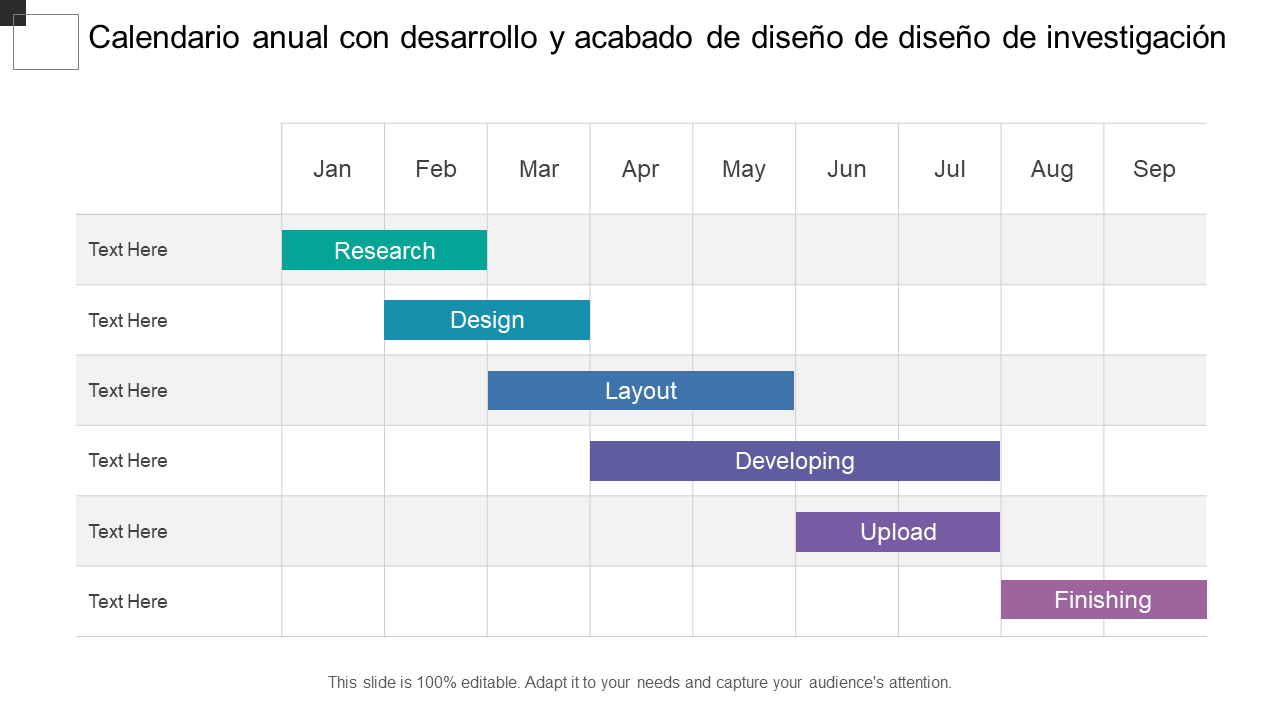This screenshot has width=1280, height=720.
Task: Click the Feb column header
Action: point(436,169)
